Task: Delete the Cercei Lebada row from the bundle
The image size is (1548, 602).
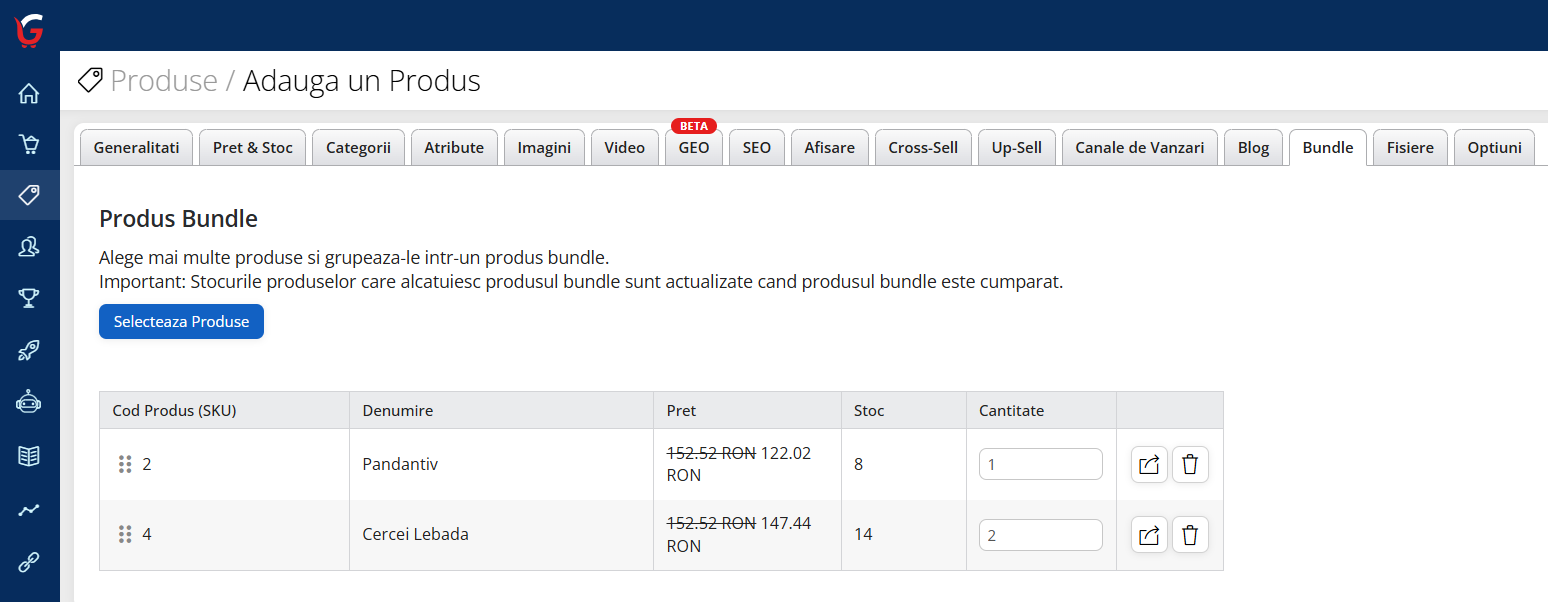Action: [x=1190, y=535]
